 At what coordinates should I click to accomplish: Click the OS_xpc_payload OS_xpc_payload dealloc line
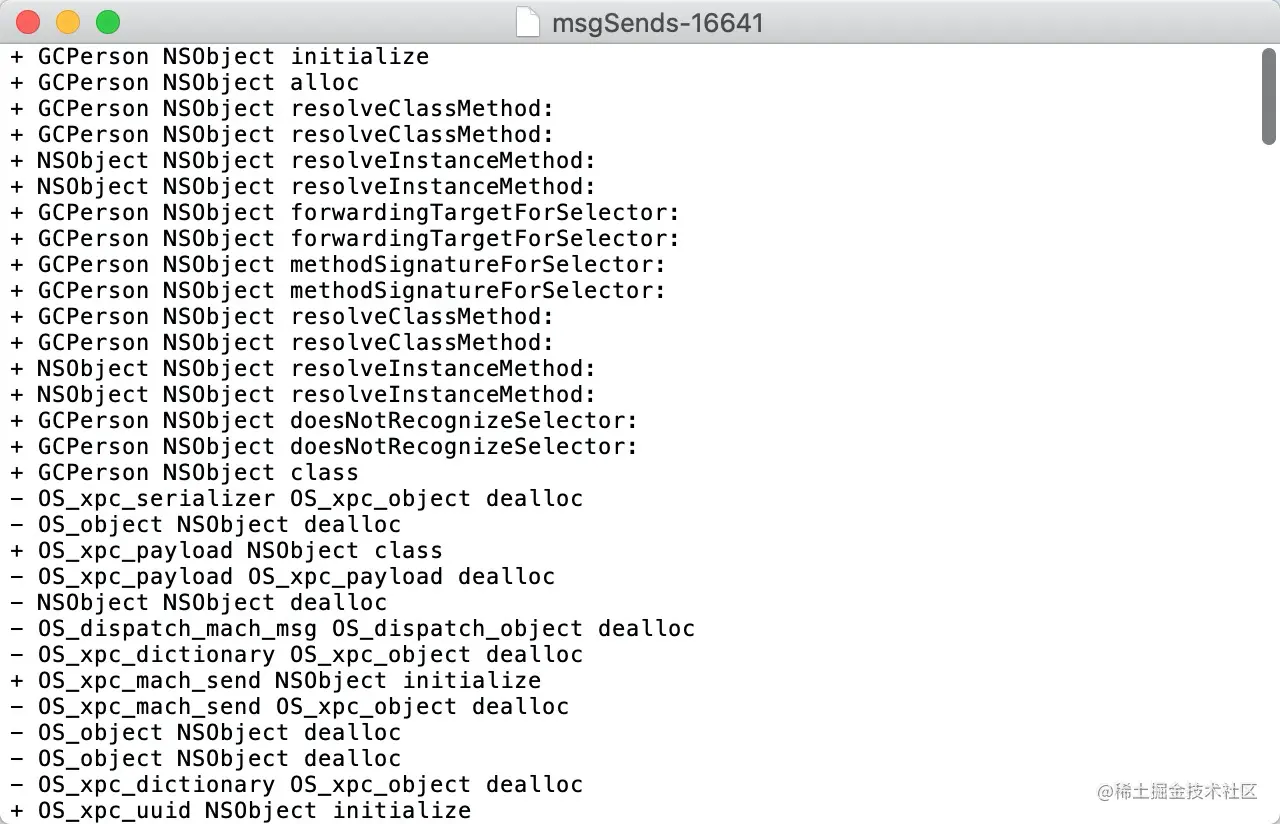(283, 576)
